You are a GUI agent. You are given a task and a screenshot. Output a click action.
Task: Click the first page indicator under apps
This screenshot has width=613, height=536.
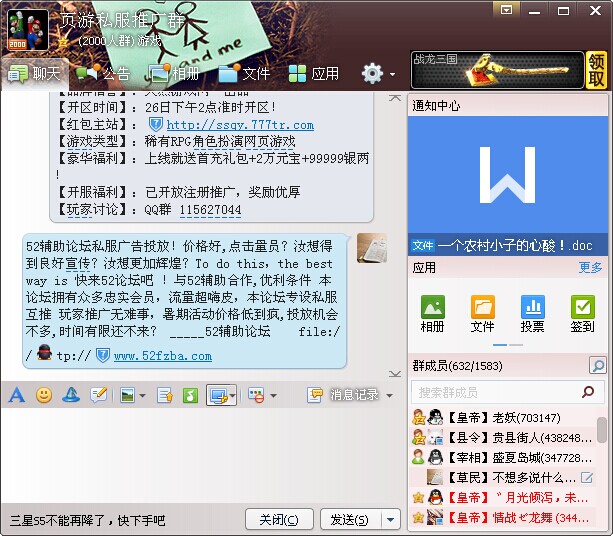pos(500,345)
